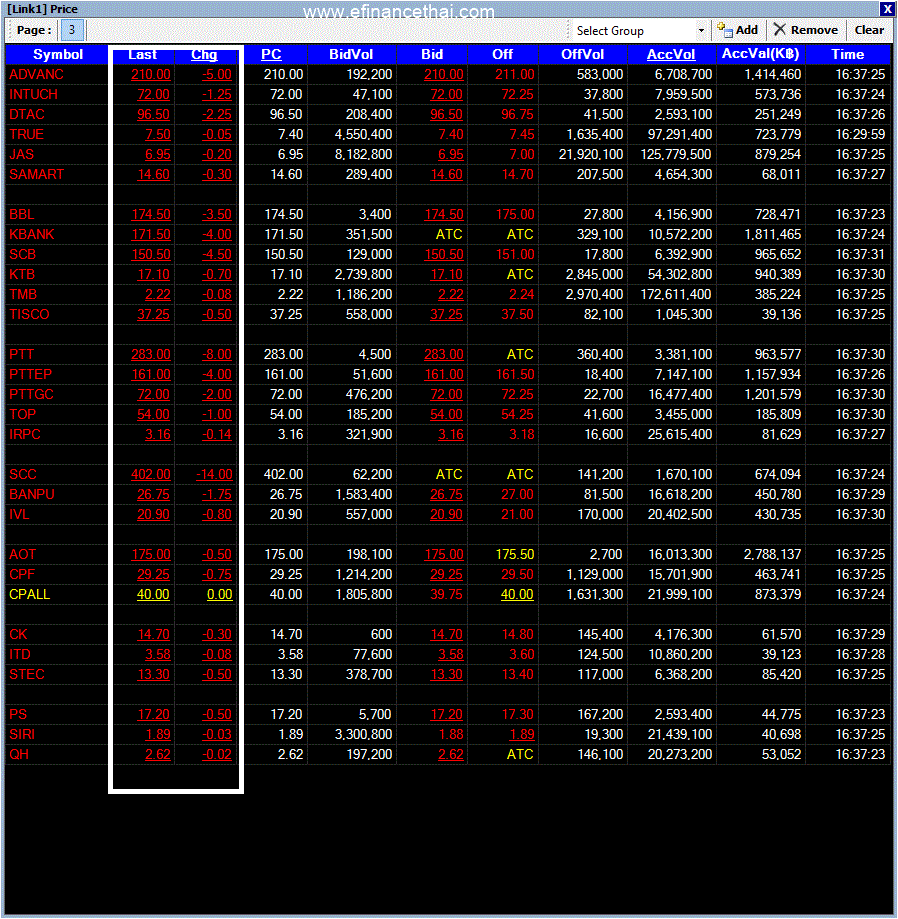Viewport: 898px width, 919px height.
Task: Click PTT last price 283.00
Action: 151,355
